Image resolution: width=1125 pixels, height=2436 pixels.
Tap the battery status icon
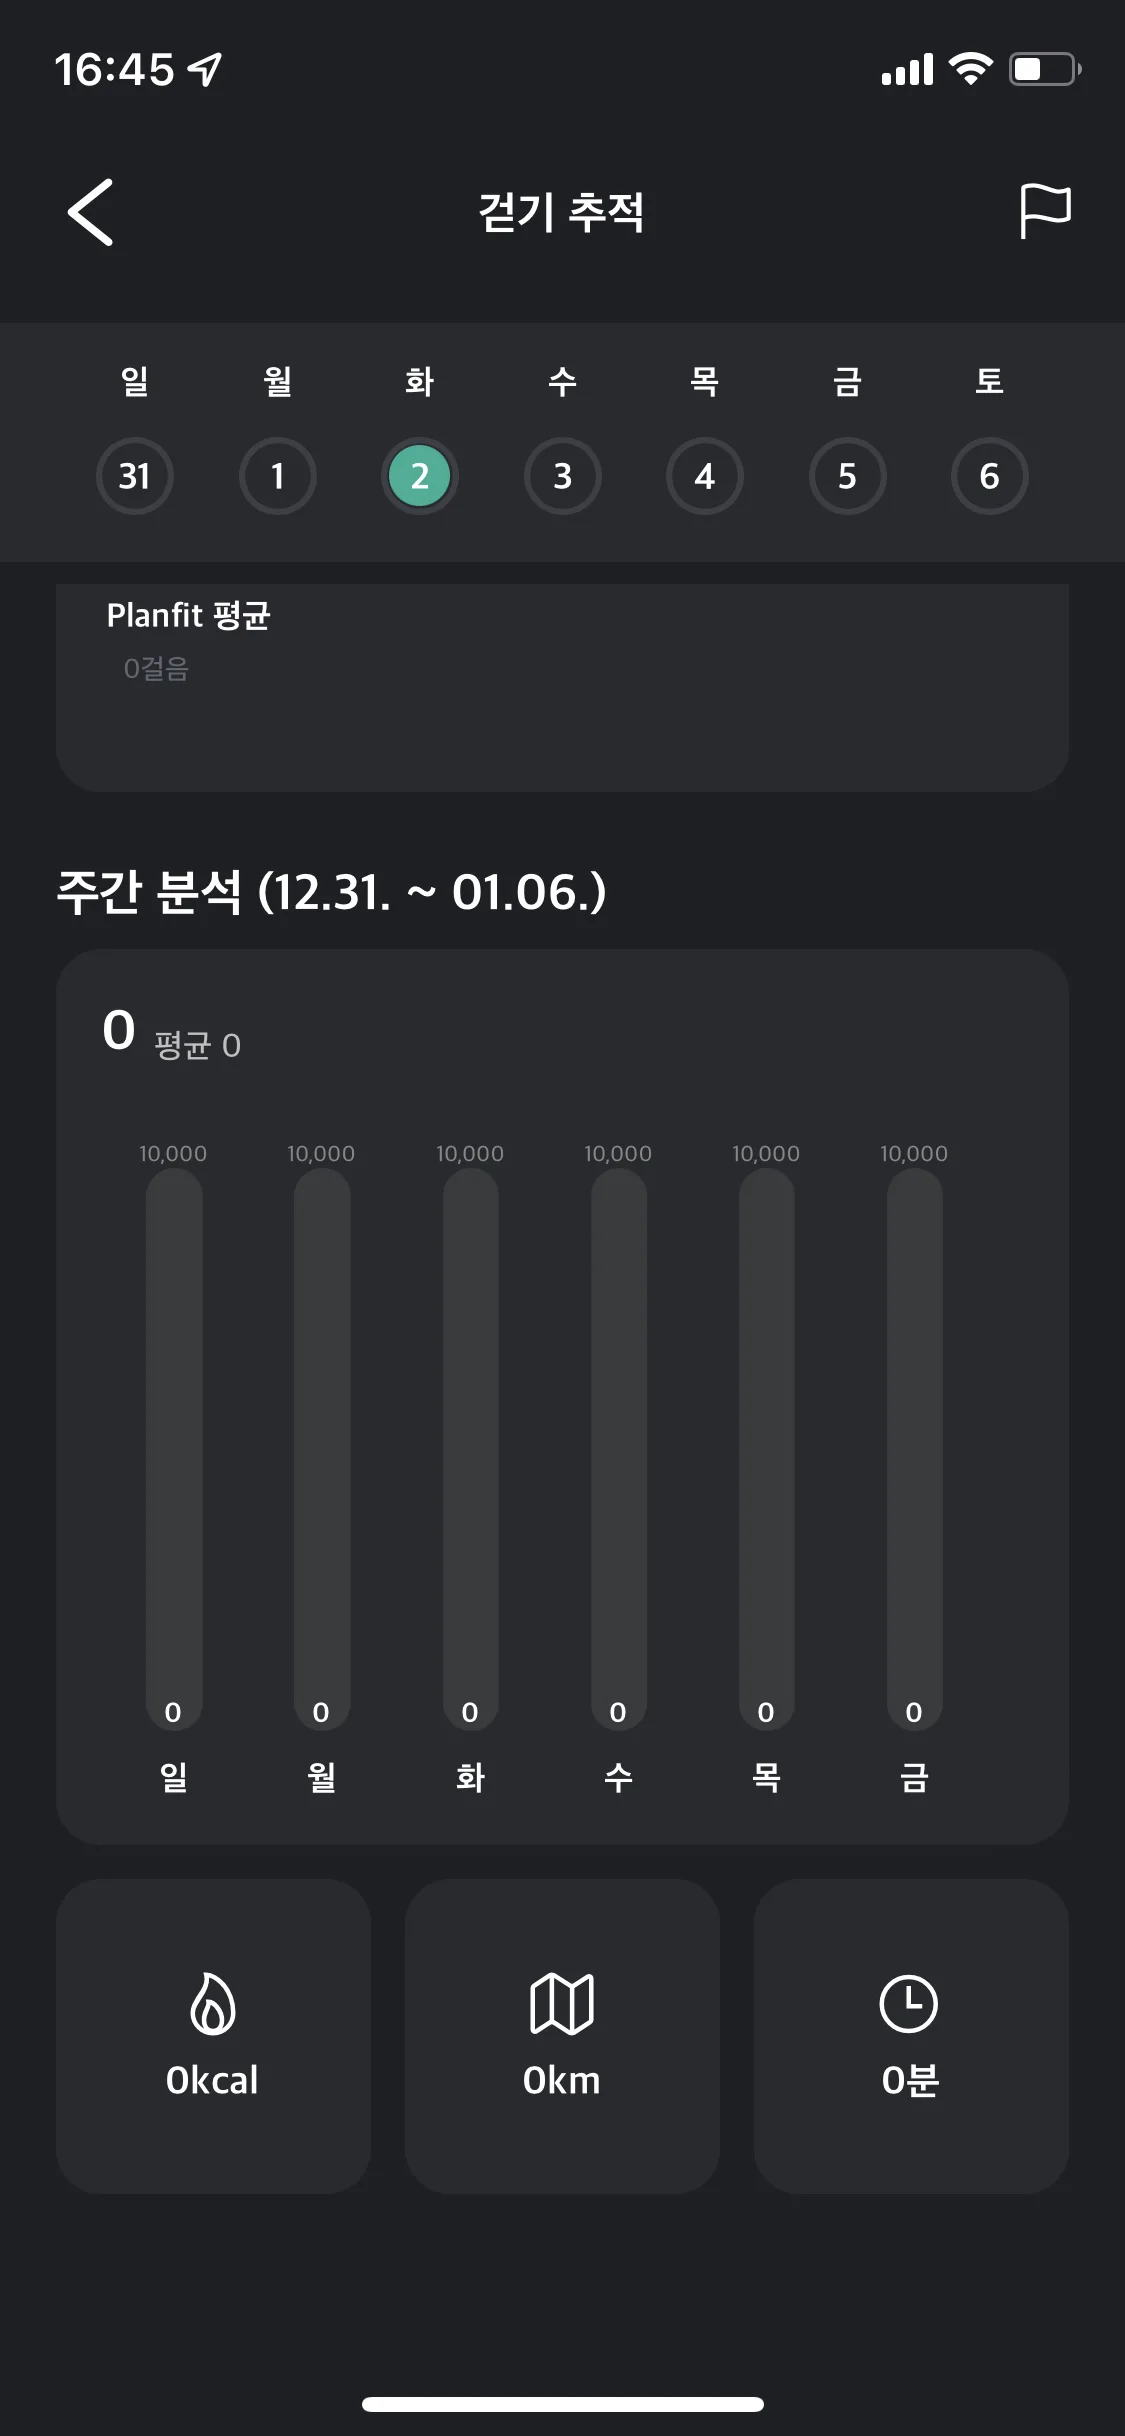(x=1045, y=69)
